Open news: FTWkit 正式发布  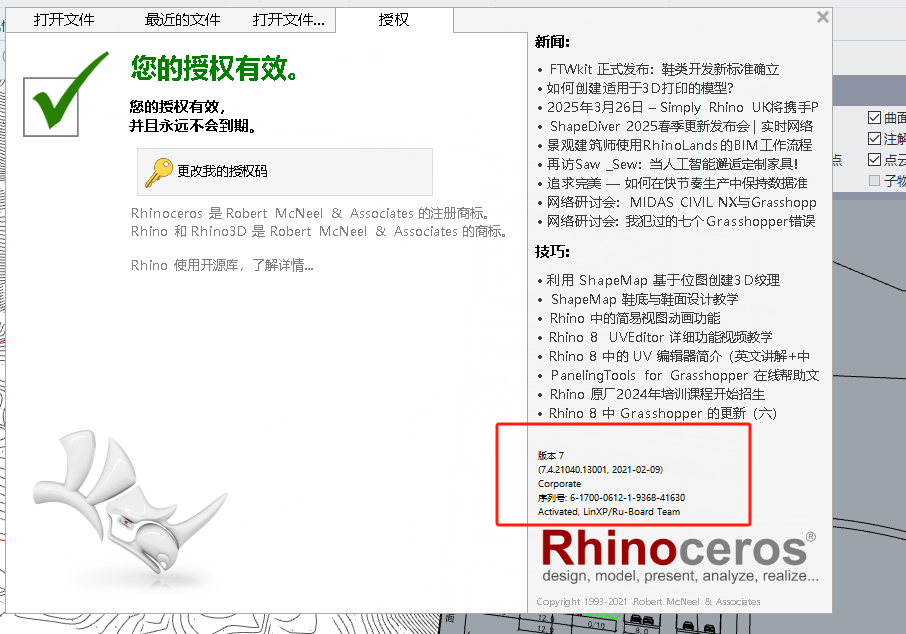664,69
